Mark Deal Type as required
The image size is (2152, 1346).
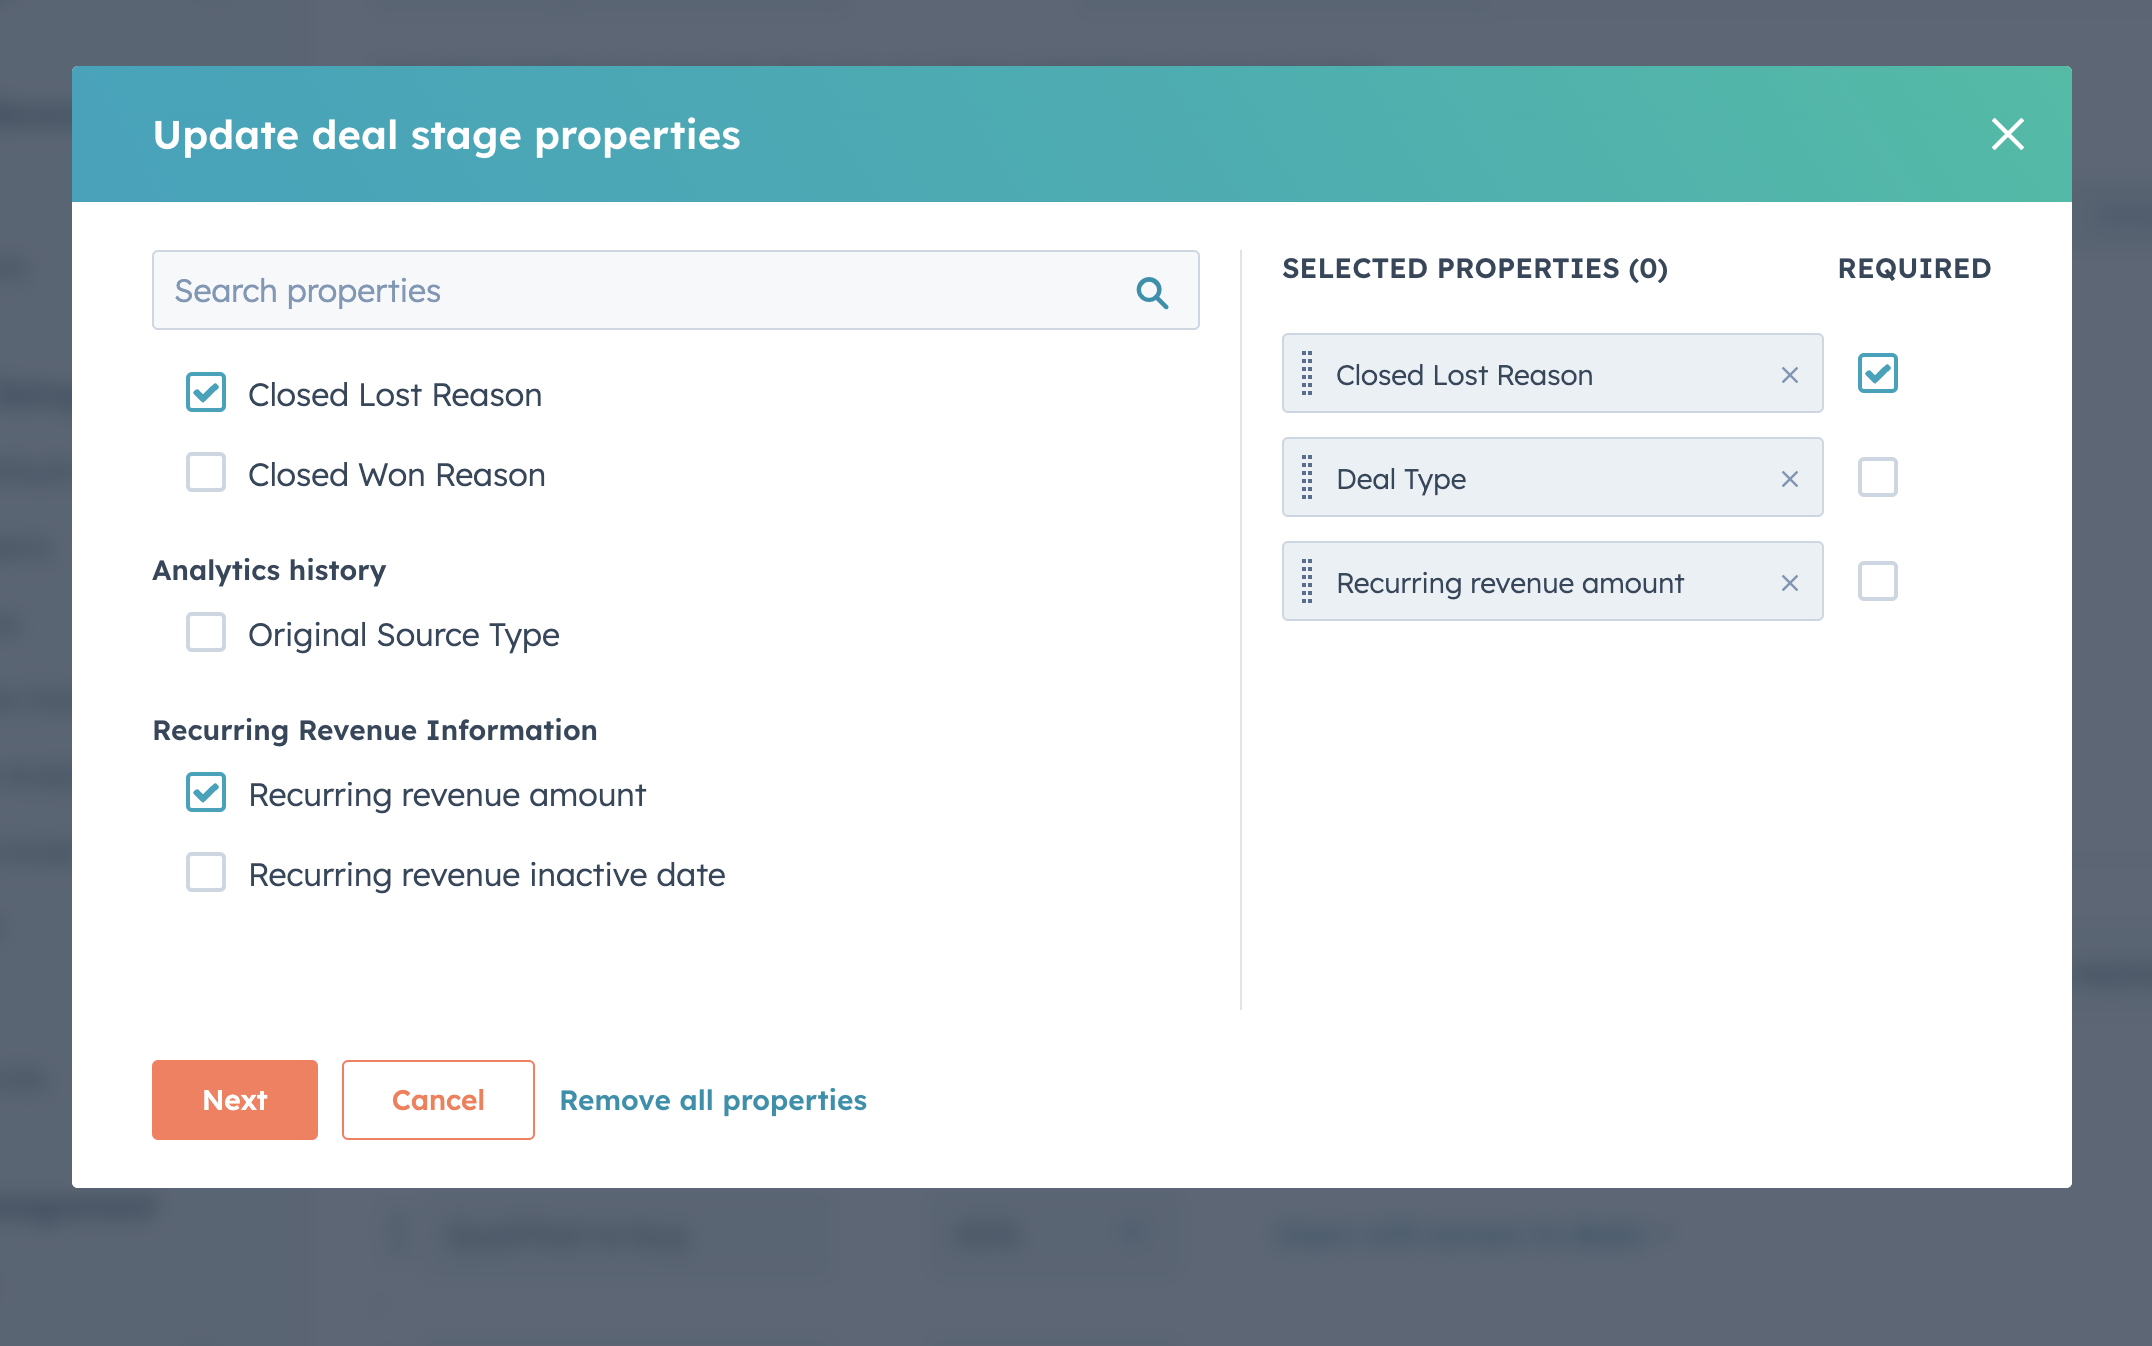click(x=1878, y=477)
